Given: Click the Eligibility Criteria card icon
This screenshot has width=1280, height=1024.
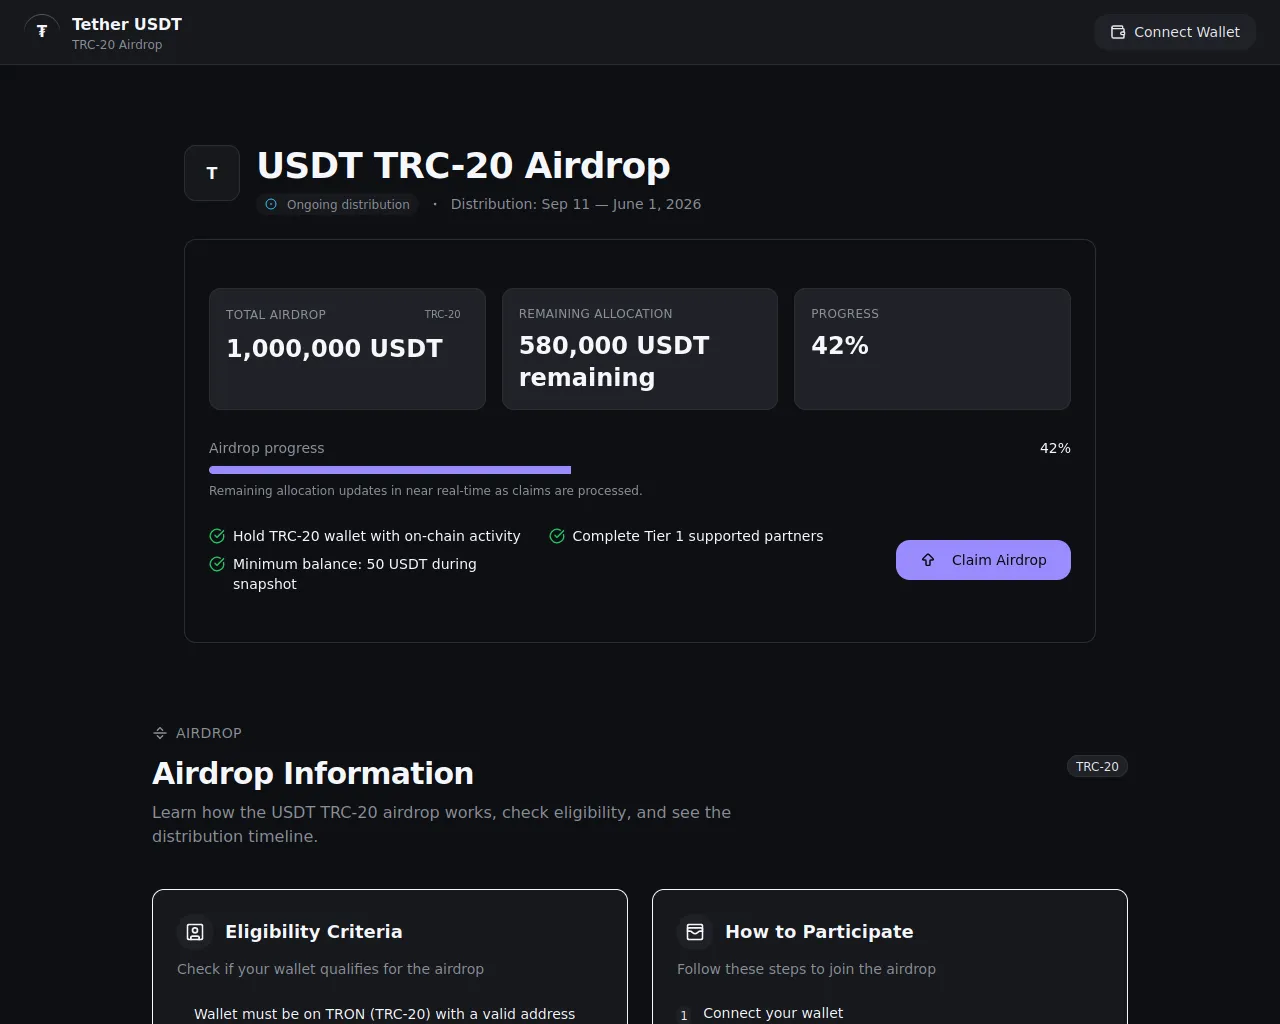Looking at the screenshot, I should click(195, 932).
